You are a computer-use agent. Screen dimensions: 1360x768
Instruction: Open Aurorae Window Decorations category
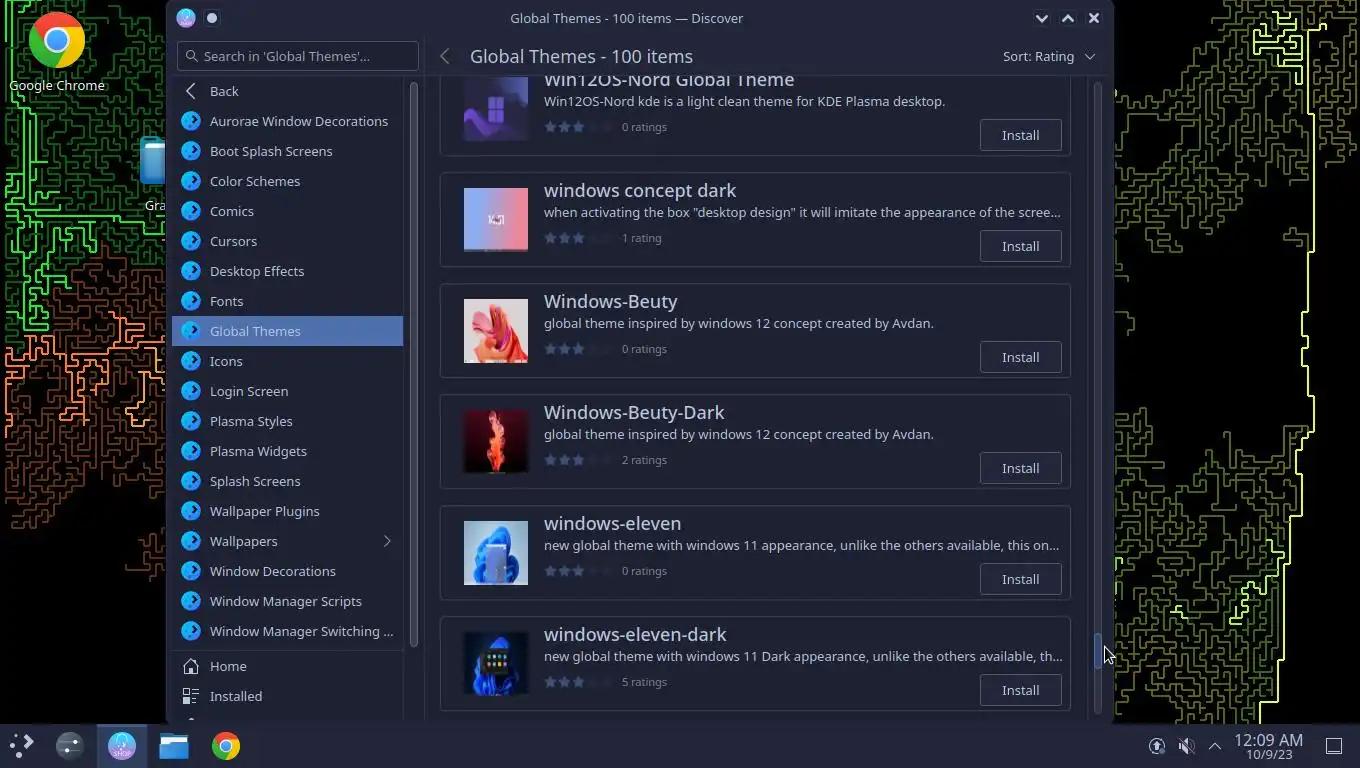coord(288,121)
